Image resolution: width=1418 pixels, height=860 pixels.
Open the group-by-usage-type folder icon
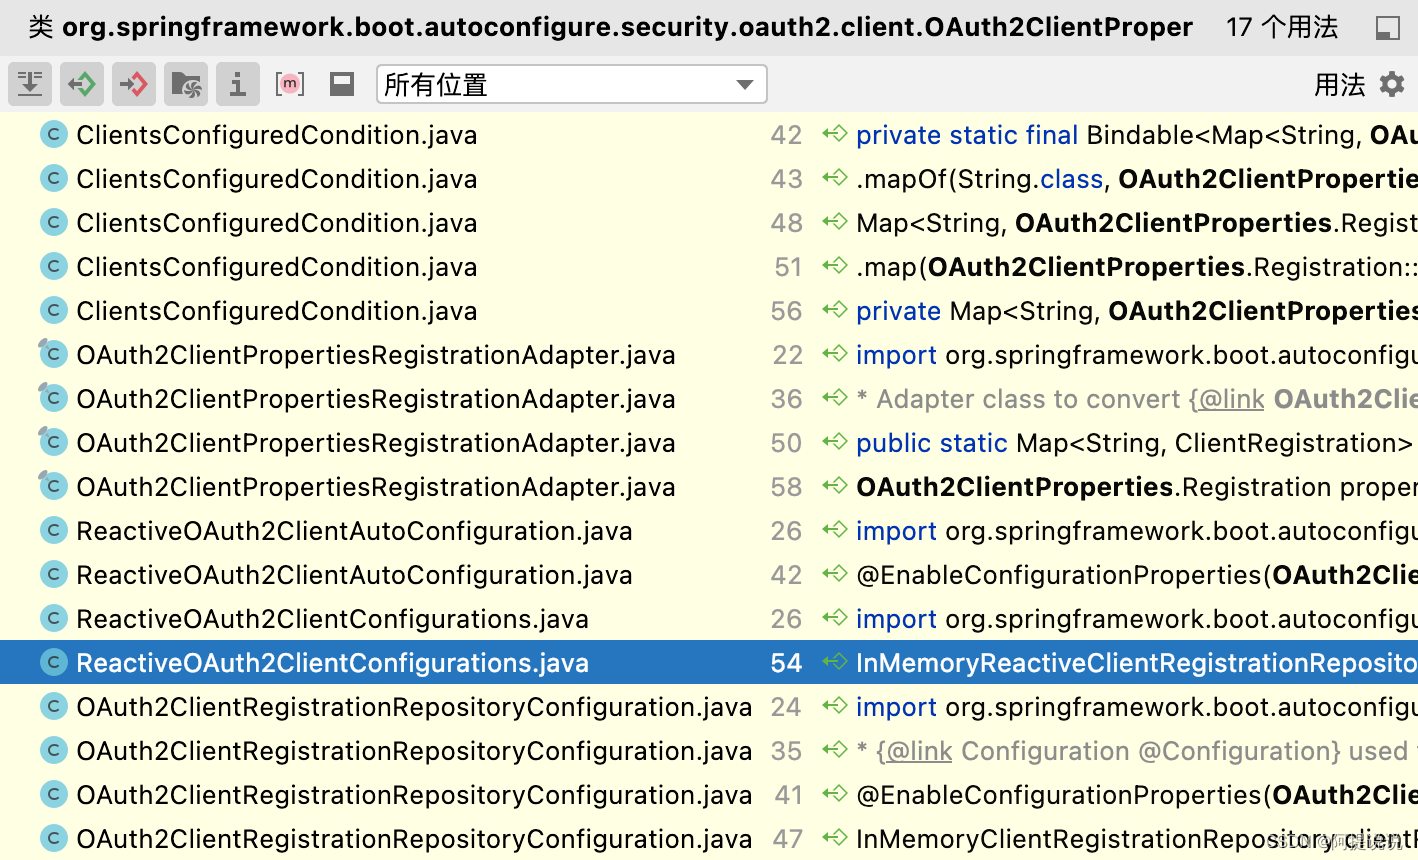(185, 84)
